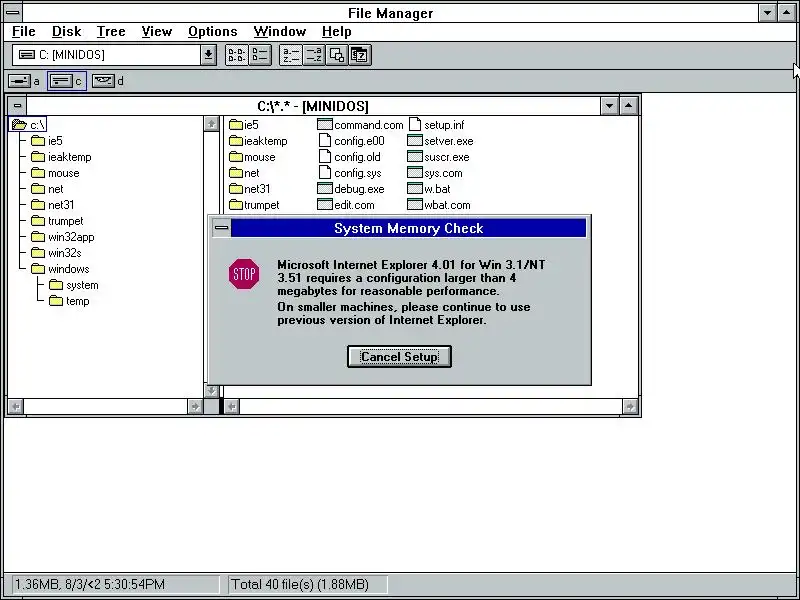This screenshot has height=600, width=800.
Task: Click status bar 1.36MB date text
Action: (x=90, y=584)
